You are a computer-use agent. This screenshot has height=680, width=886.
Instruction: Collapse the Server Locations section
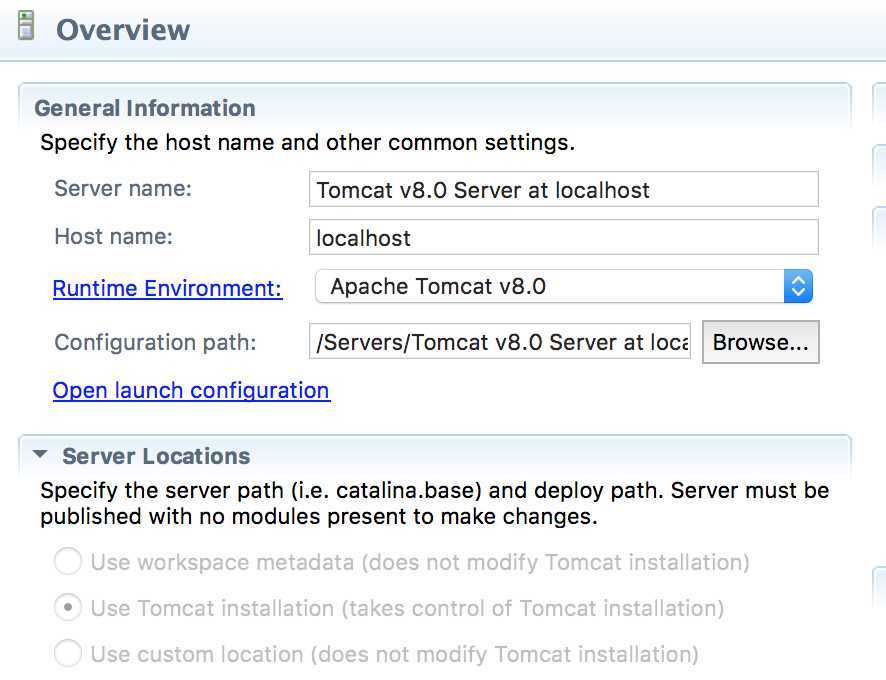pyautogui.click(x=40, y=454)
